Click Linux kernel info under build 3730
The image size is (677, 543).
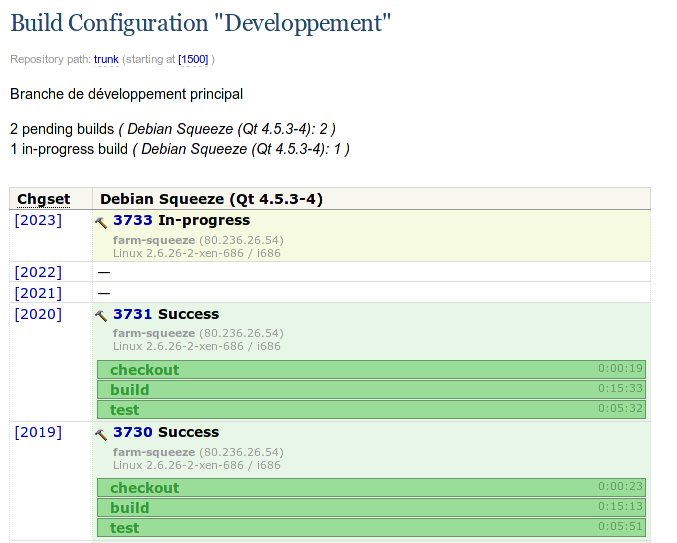197,465
